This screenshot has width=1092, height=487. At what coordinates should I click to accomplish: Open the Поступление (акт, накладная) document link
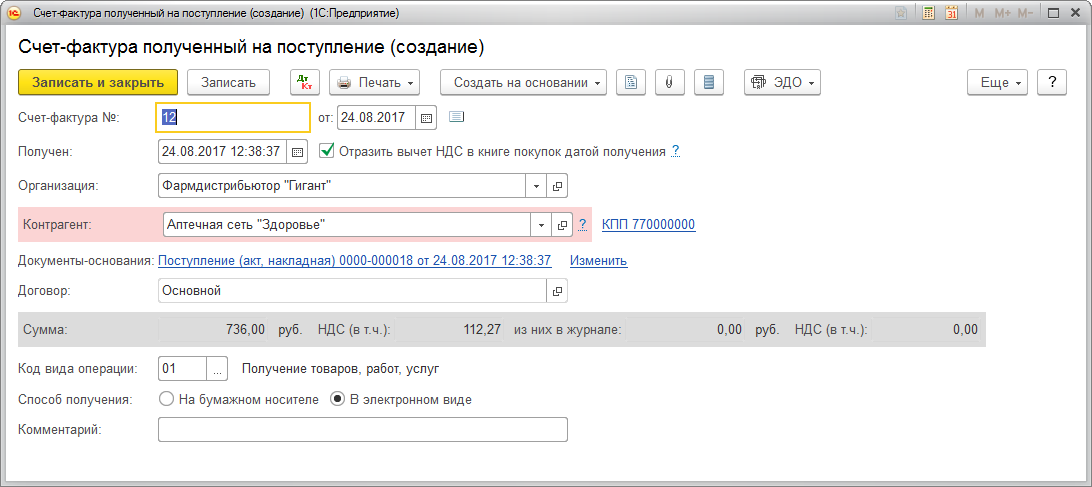355,261
